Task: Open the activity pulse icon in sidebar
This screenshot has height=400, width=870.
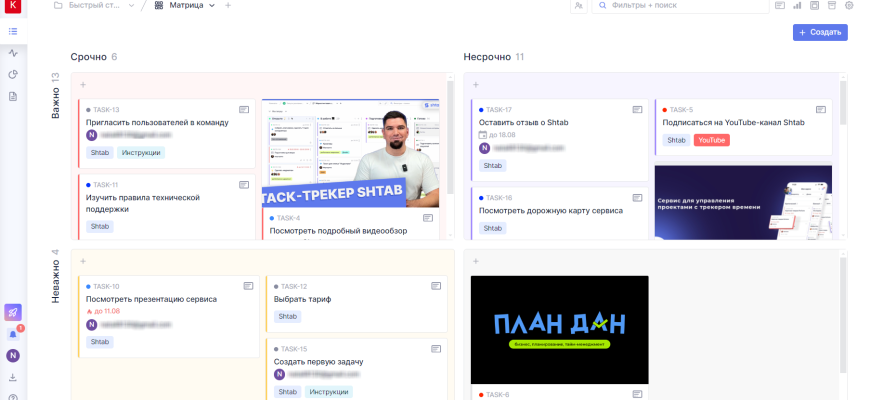Action: point(13,53)
